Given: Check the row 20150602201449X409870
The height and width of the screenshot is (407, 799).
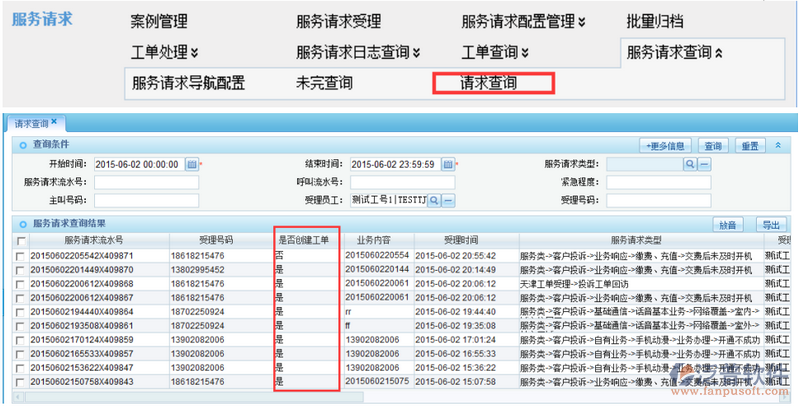Looking at the screenshot, I should [x=20, y=270].
